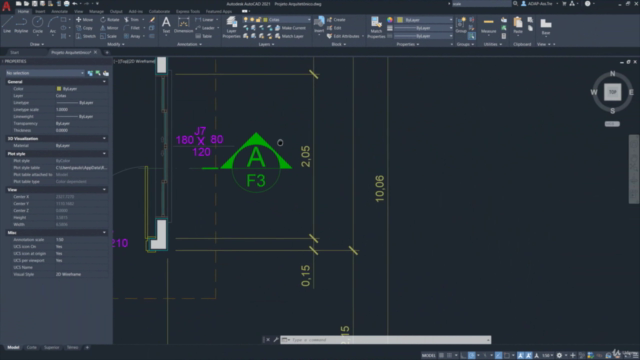Open the Annotate ribbon tab
Screen dimensions: 640x360
click(x=60, y=11)
